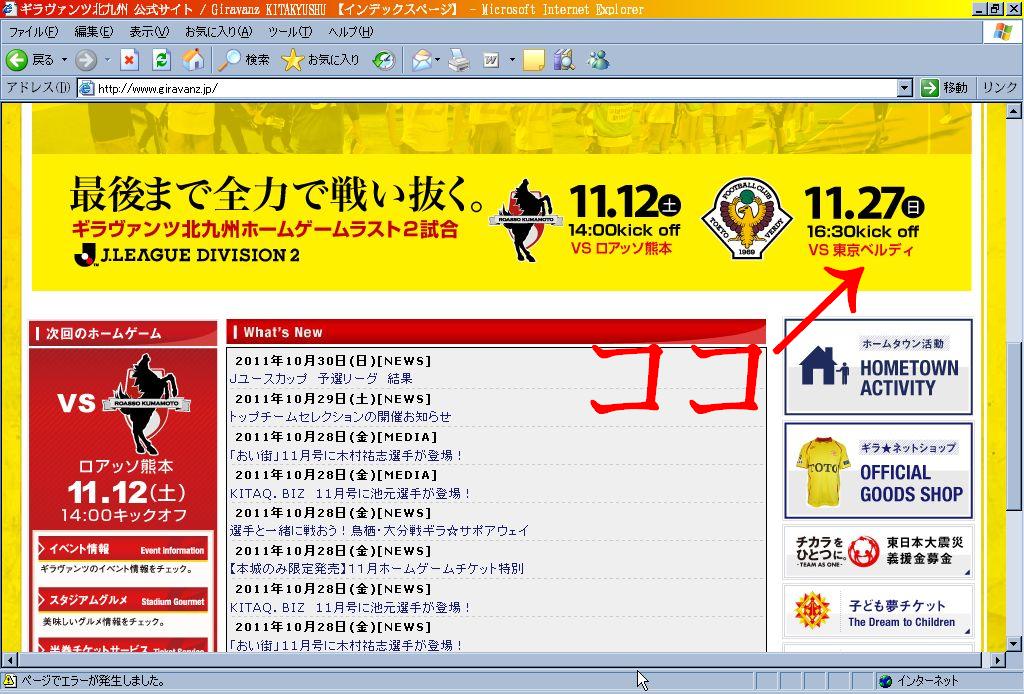Click the Edit with Word icon
Image resolution: width=1024 pixels, height=694 pixels.
[x=491, y=60]
